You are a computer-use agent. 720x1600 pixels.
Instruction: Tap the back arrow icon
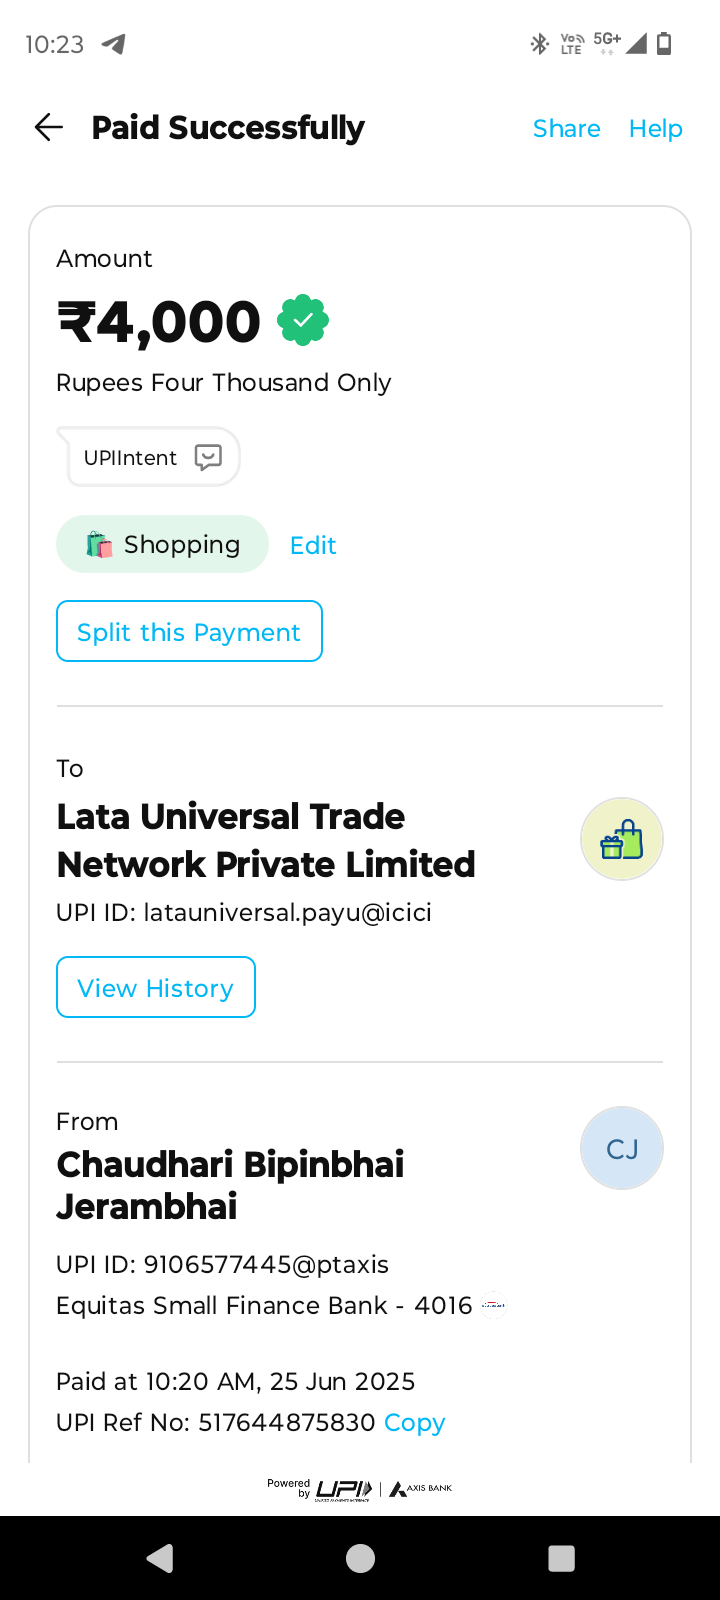[x=48, y=128]
